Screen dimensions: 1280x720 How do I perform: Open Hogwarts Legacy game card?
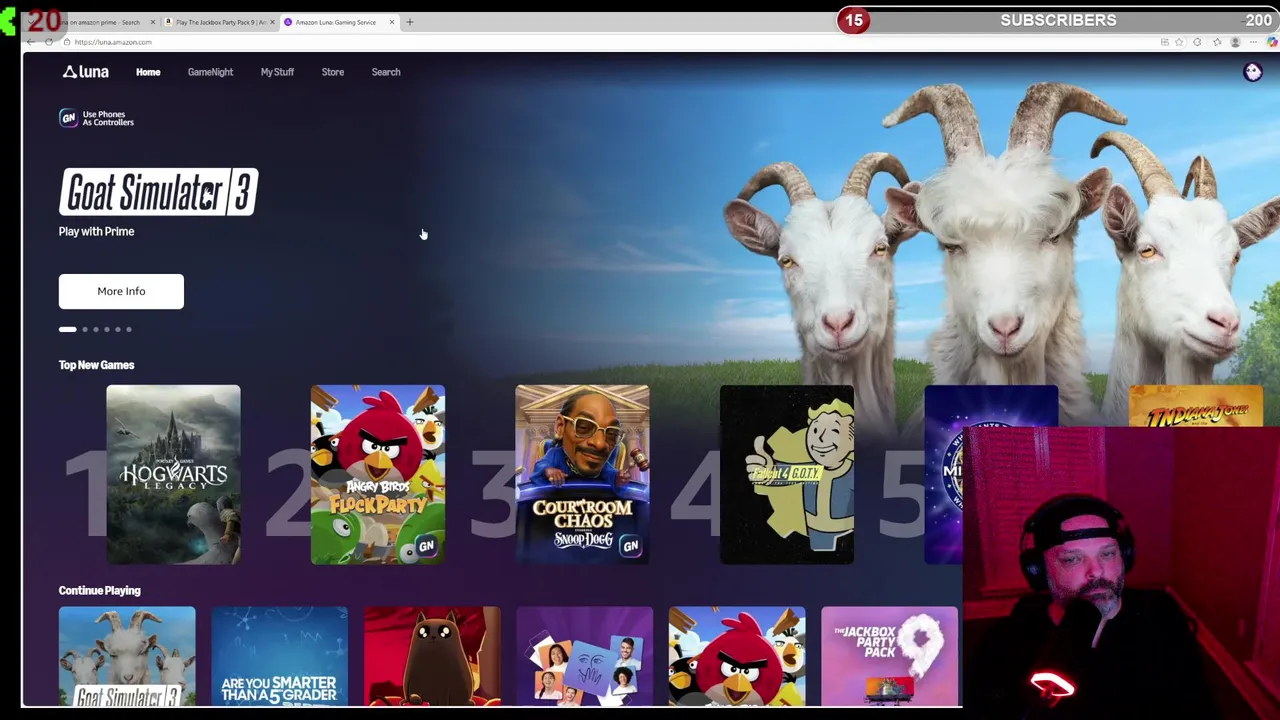click(173, 474)
